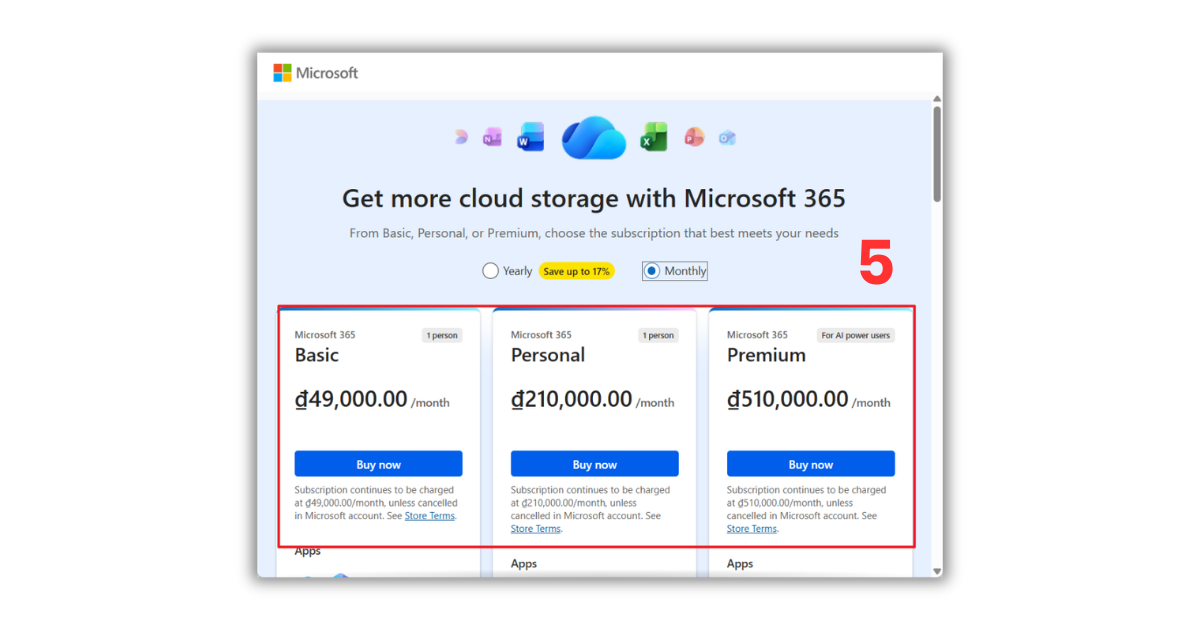Click the vertical scrollbar thumb
The image size is (1200, 630).
(x=937, y=153)
